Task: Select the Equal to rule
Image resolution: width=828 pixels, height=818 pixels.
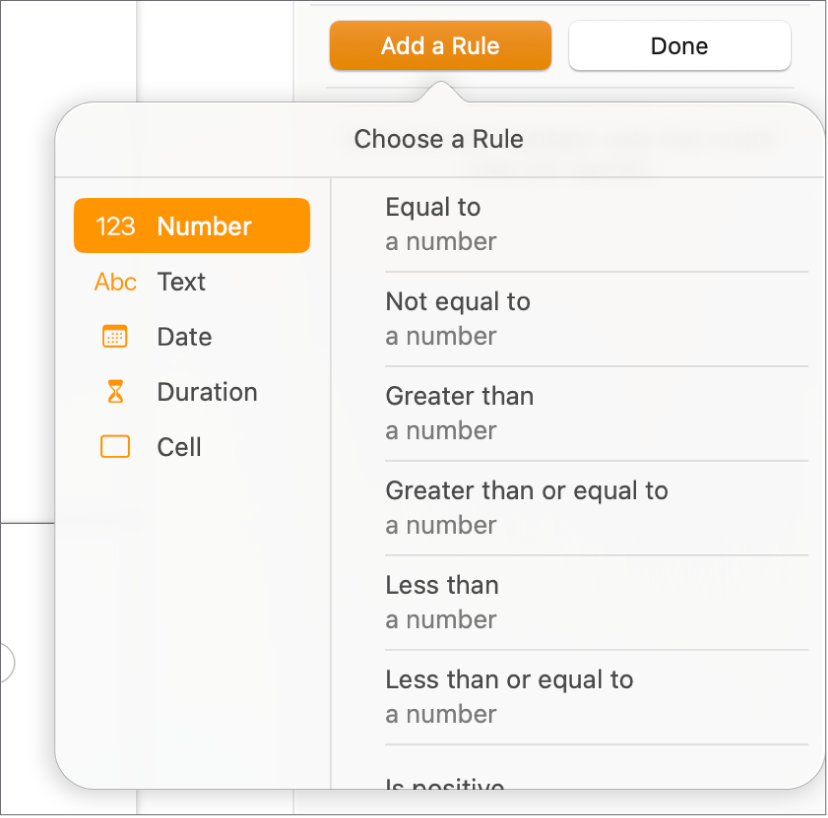Action: 433,207
